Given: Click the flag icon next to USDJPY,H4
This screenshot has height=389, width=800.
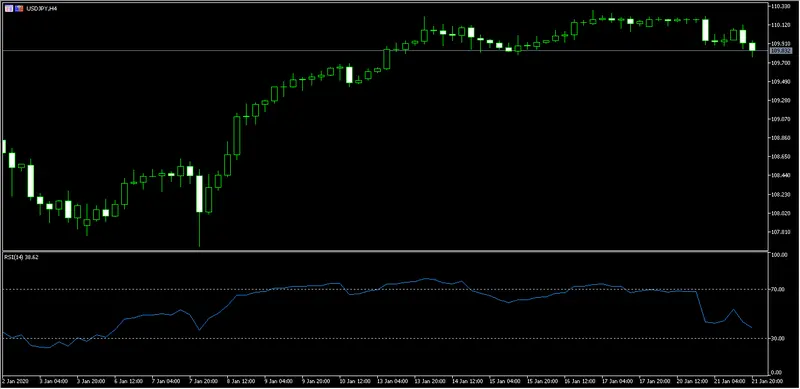Looking at the screenshot, I should pos(19,9).
